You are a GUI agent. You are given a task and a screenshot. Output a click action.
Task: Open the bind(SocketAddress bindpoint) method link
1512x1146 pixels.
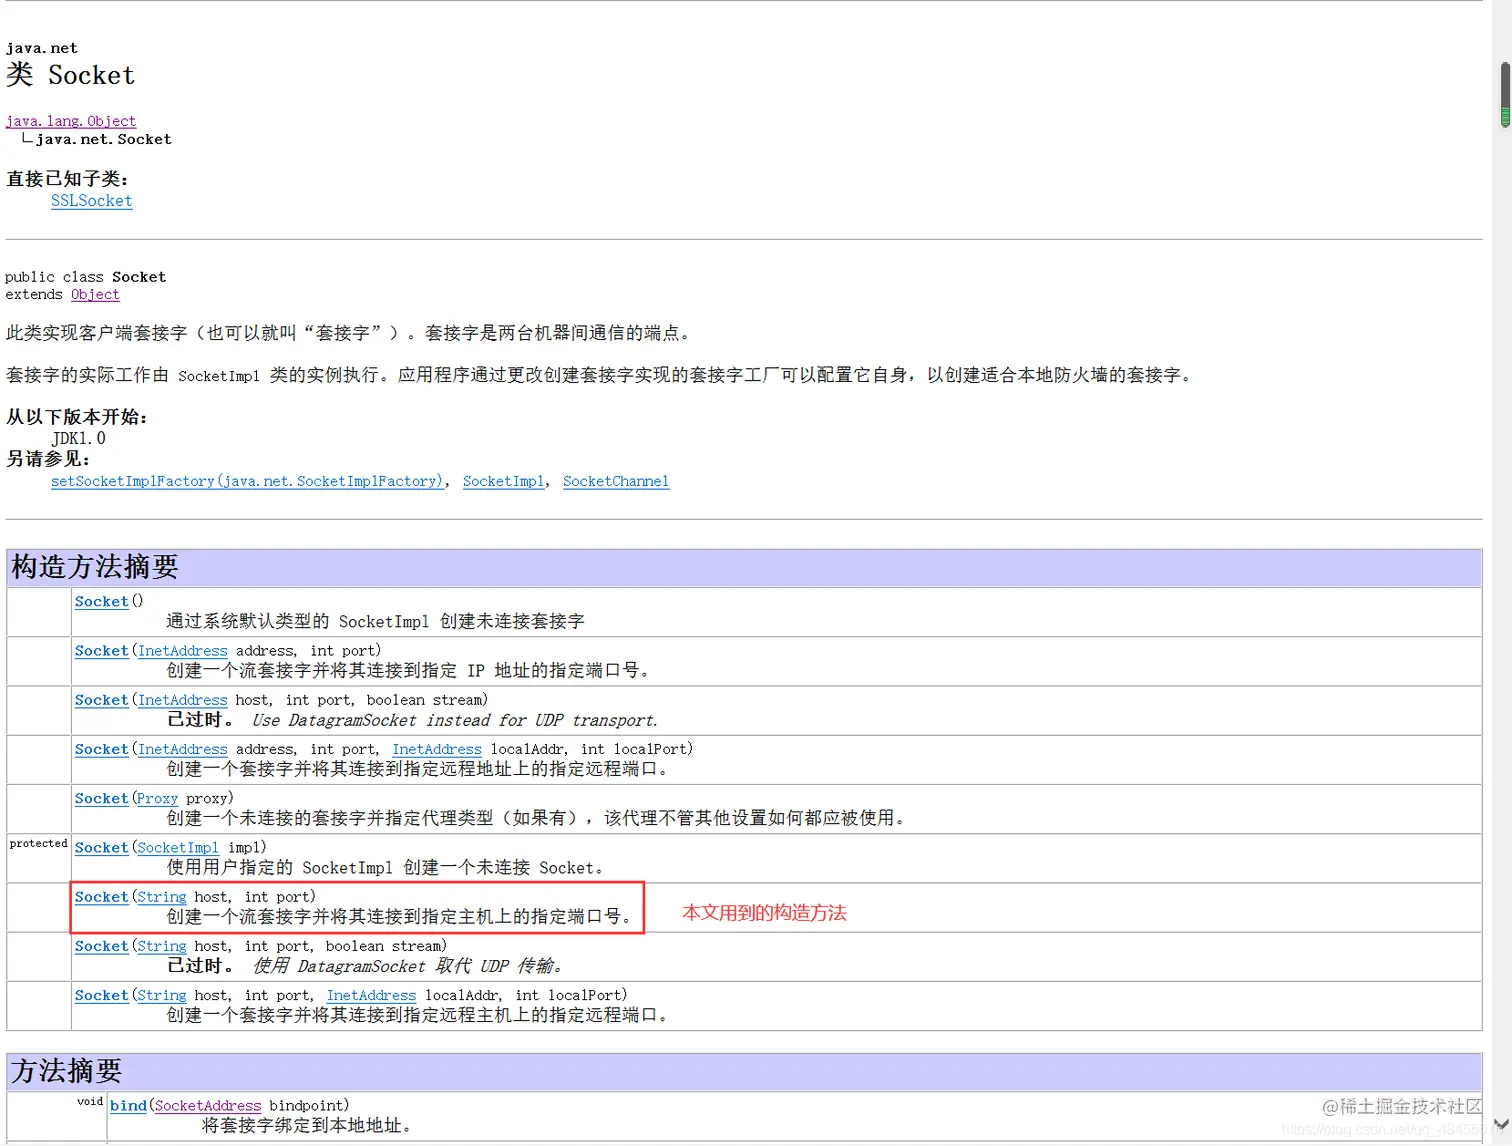127,1105
